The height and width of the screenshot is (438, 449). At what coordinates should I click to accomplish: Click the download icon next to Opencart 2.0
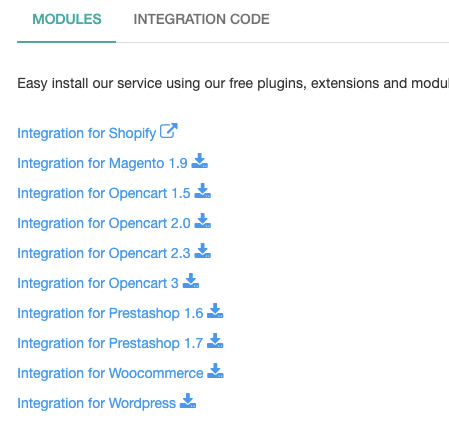203,221
